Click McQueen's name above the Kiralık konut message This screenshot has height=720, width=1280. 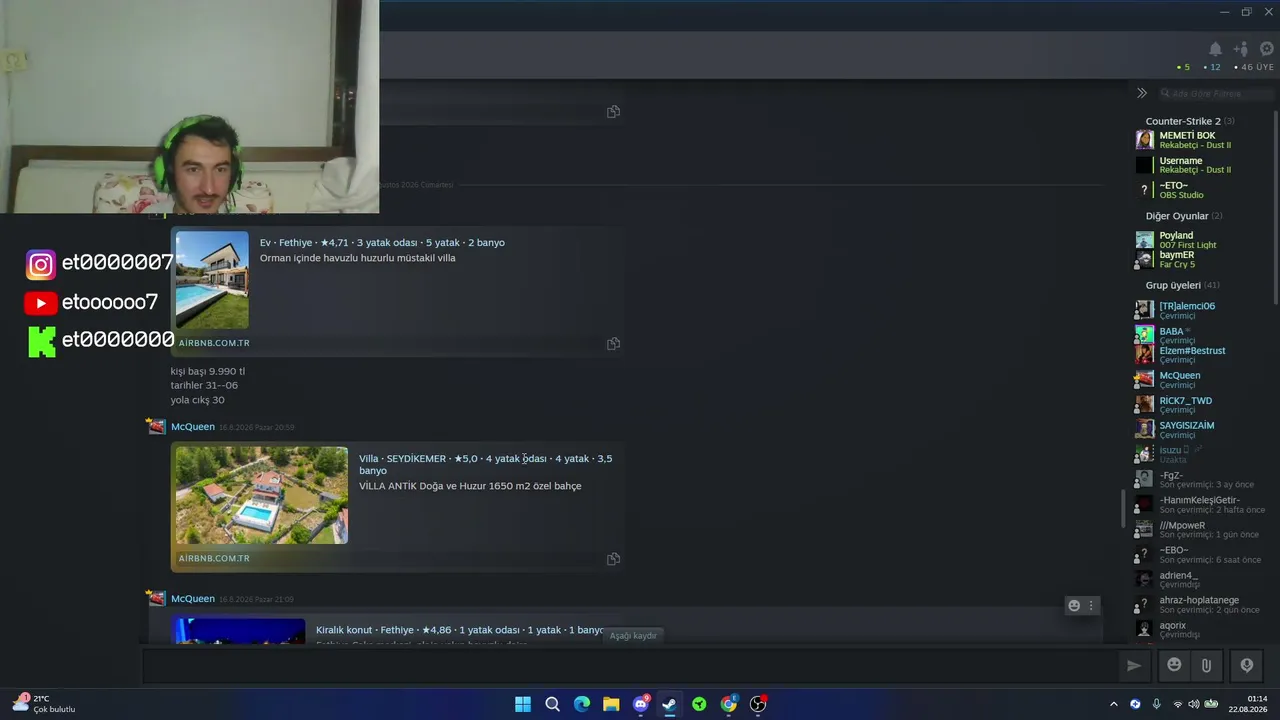[193, 599]
